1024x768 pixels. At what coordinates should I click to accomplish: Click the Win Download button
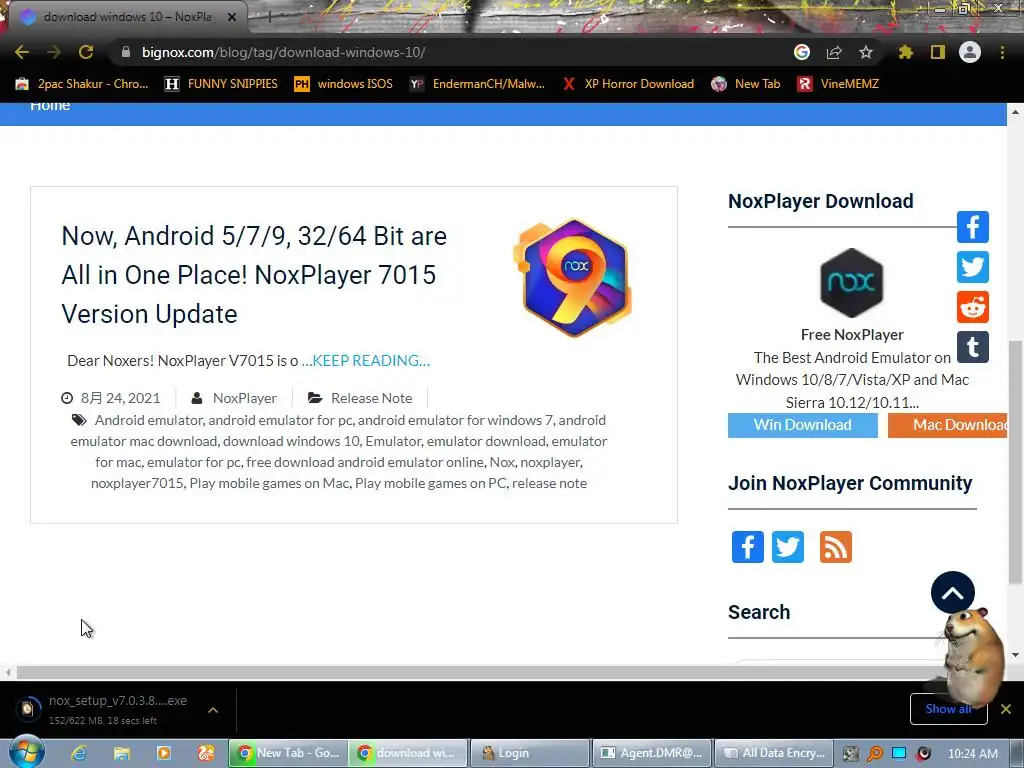[x=803, y=425]
